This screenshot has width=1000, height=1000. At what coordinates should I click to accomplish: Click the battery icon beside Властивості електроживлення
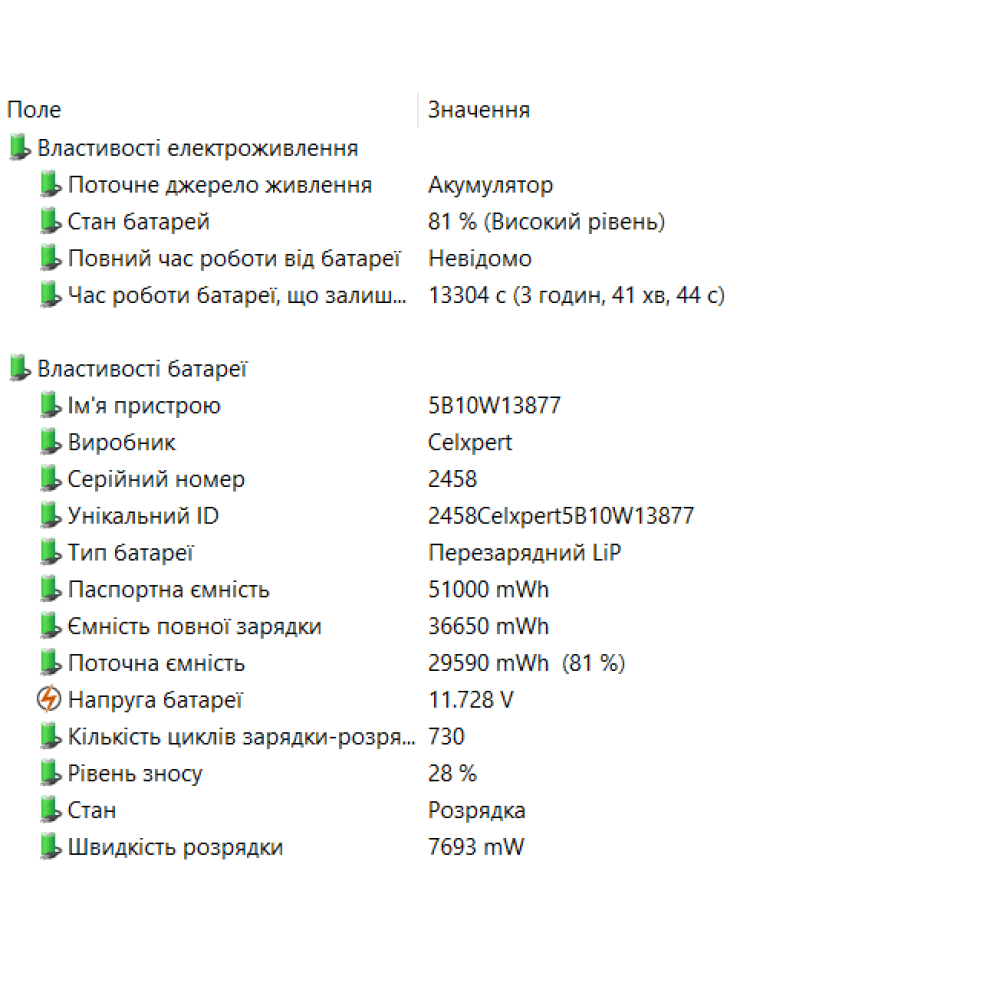click(19, 148)
